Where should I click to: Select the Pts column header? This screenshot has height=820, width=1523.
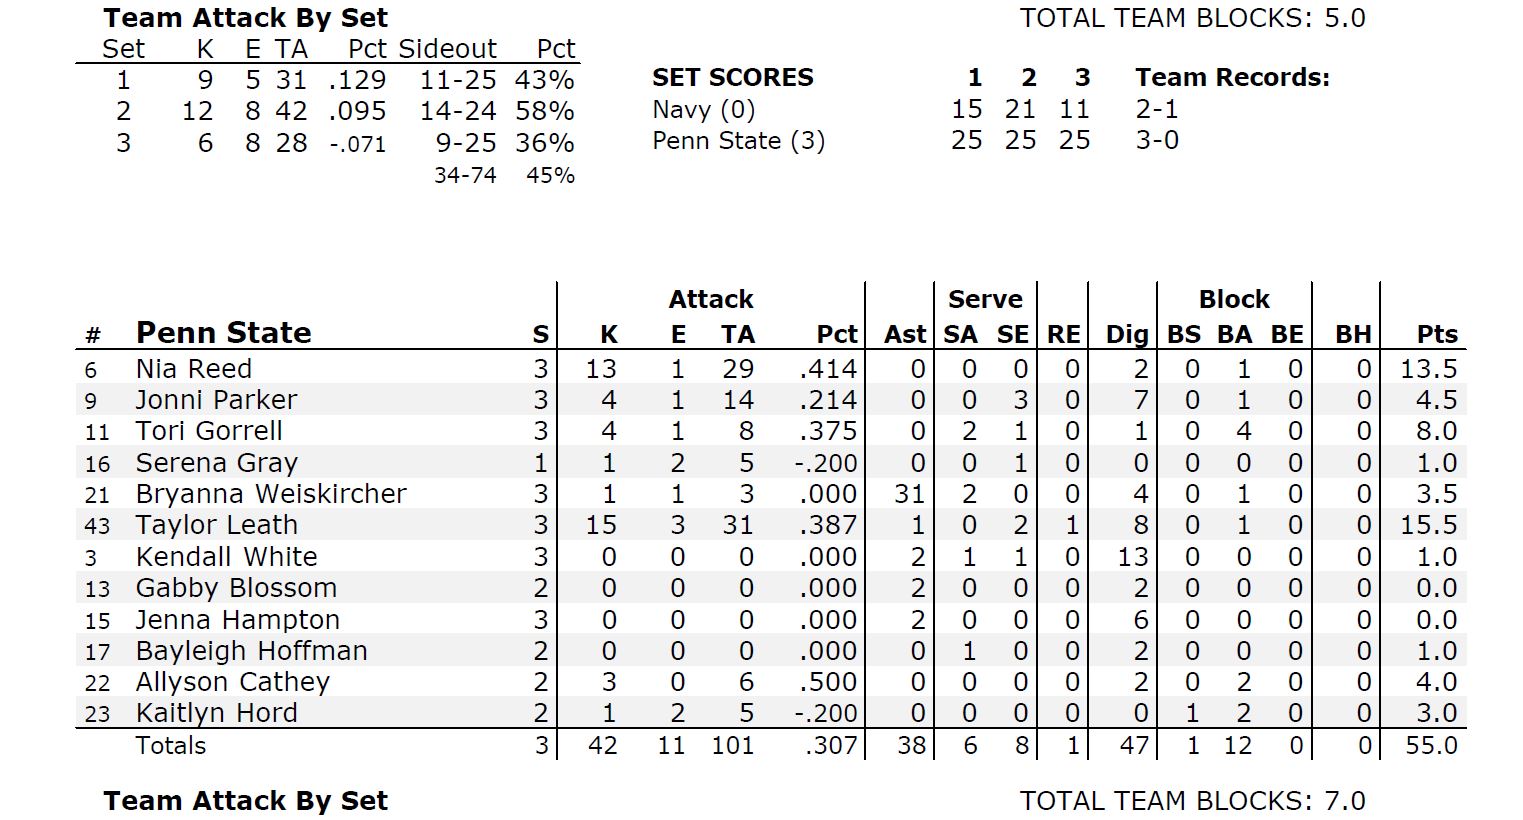1437,335
